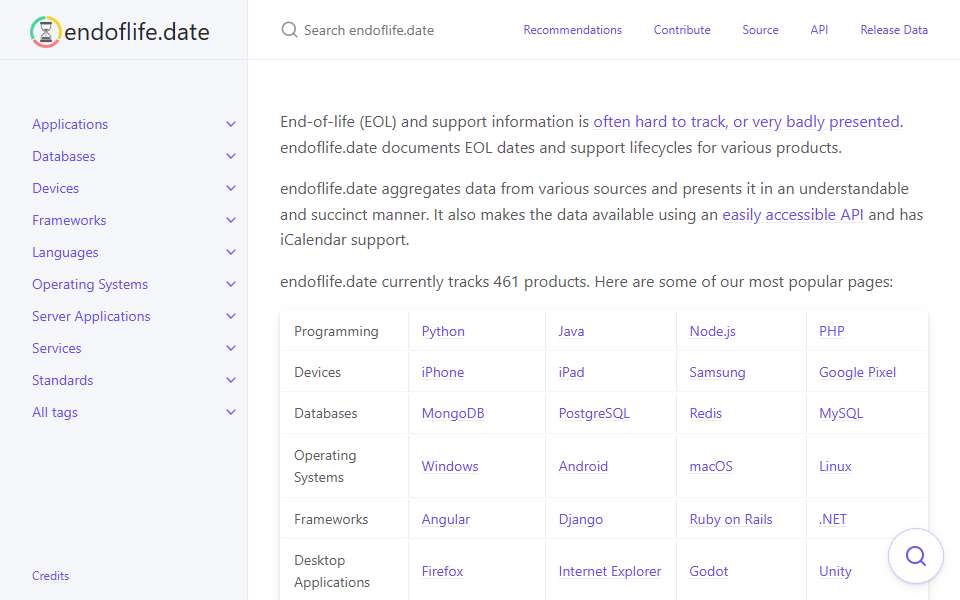The width and height of the screenshot is (960, 600).
Task: Click the endoflife.date hourglass logo
Action: pyautogui.click(x=45, y=32)
